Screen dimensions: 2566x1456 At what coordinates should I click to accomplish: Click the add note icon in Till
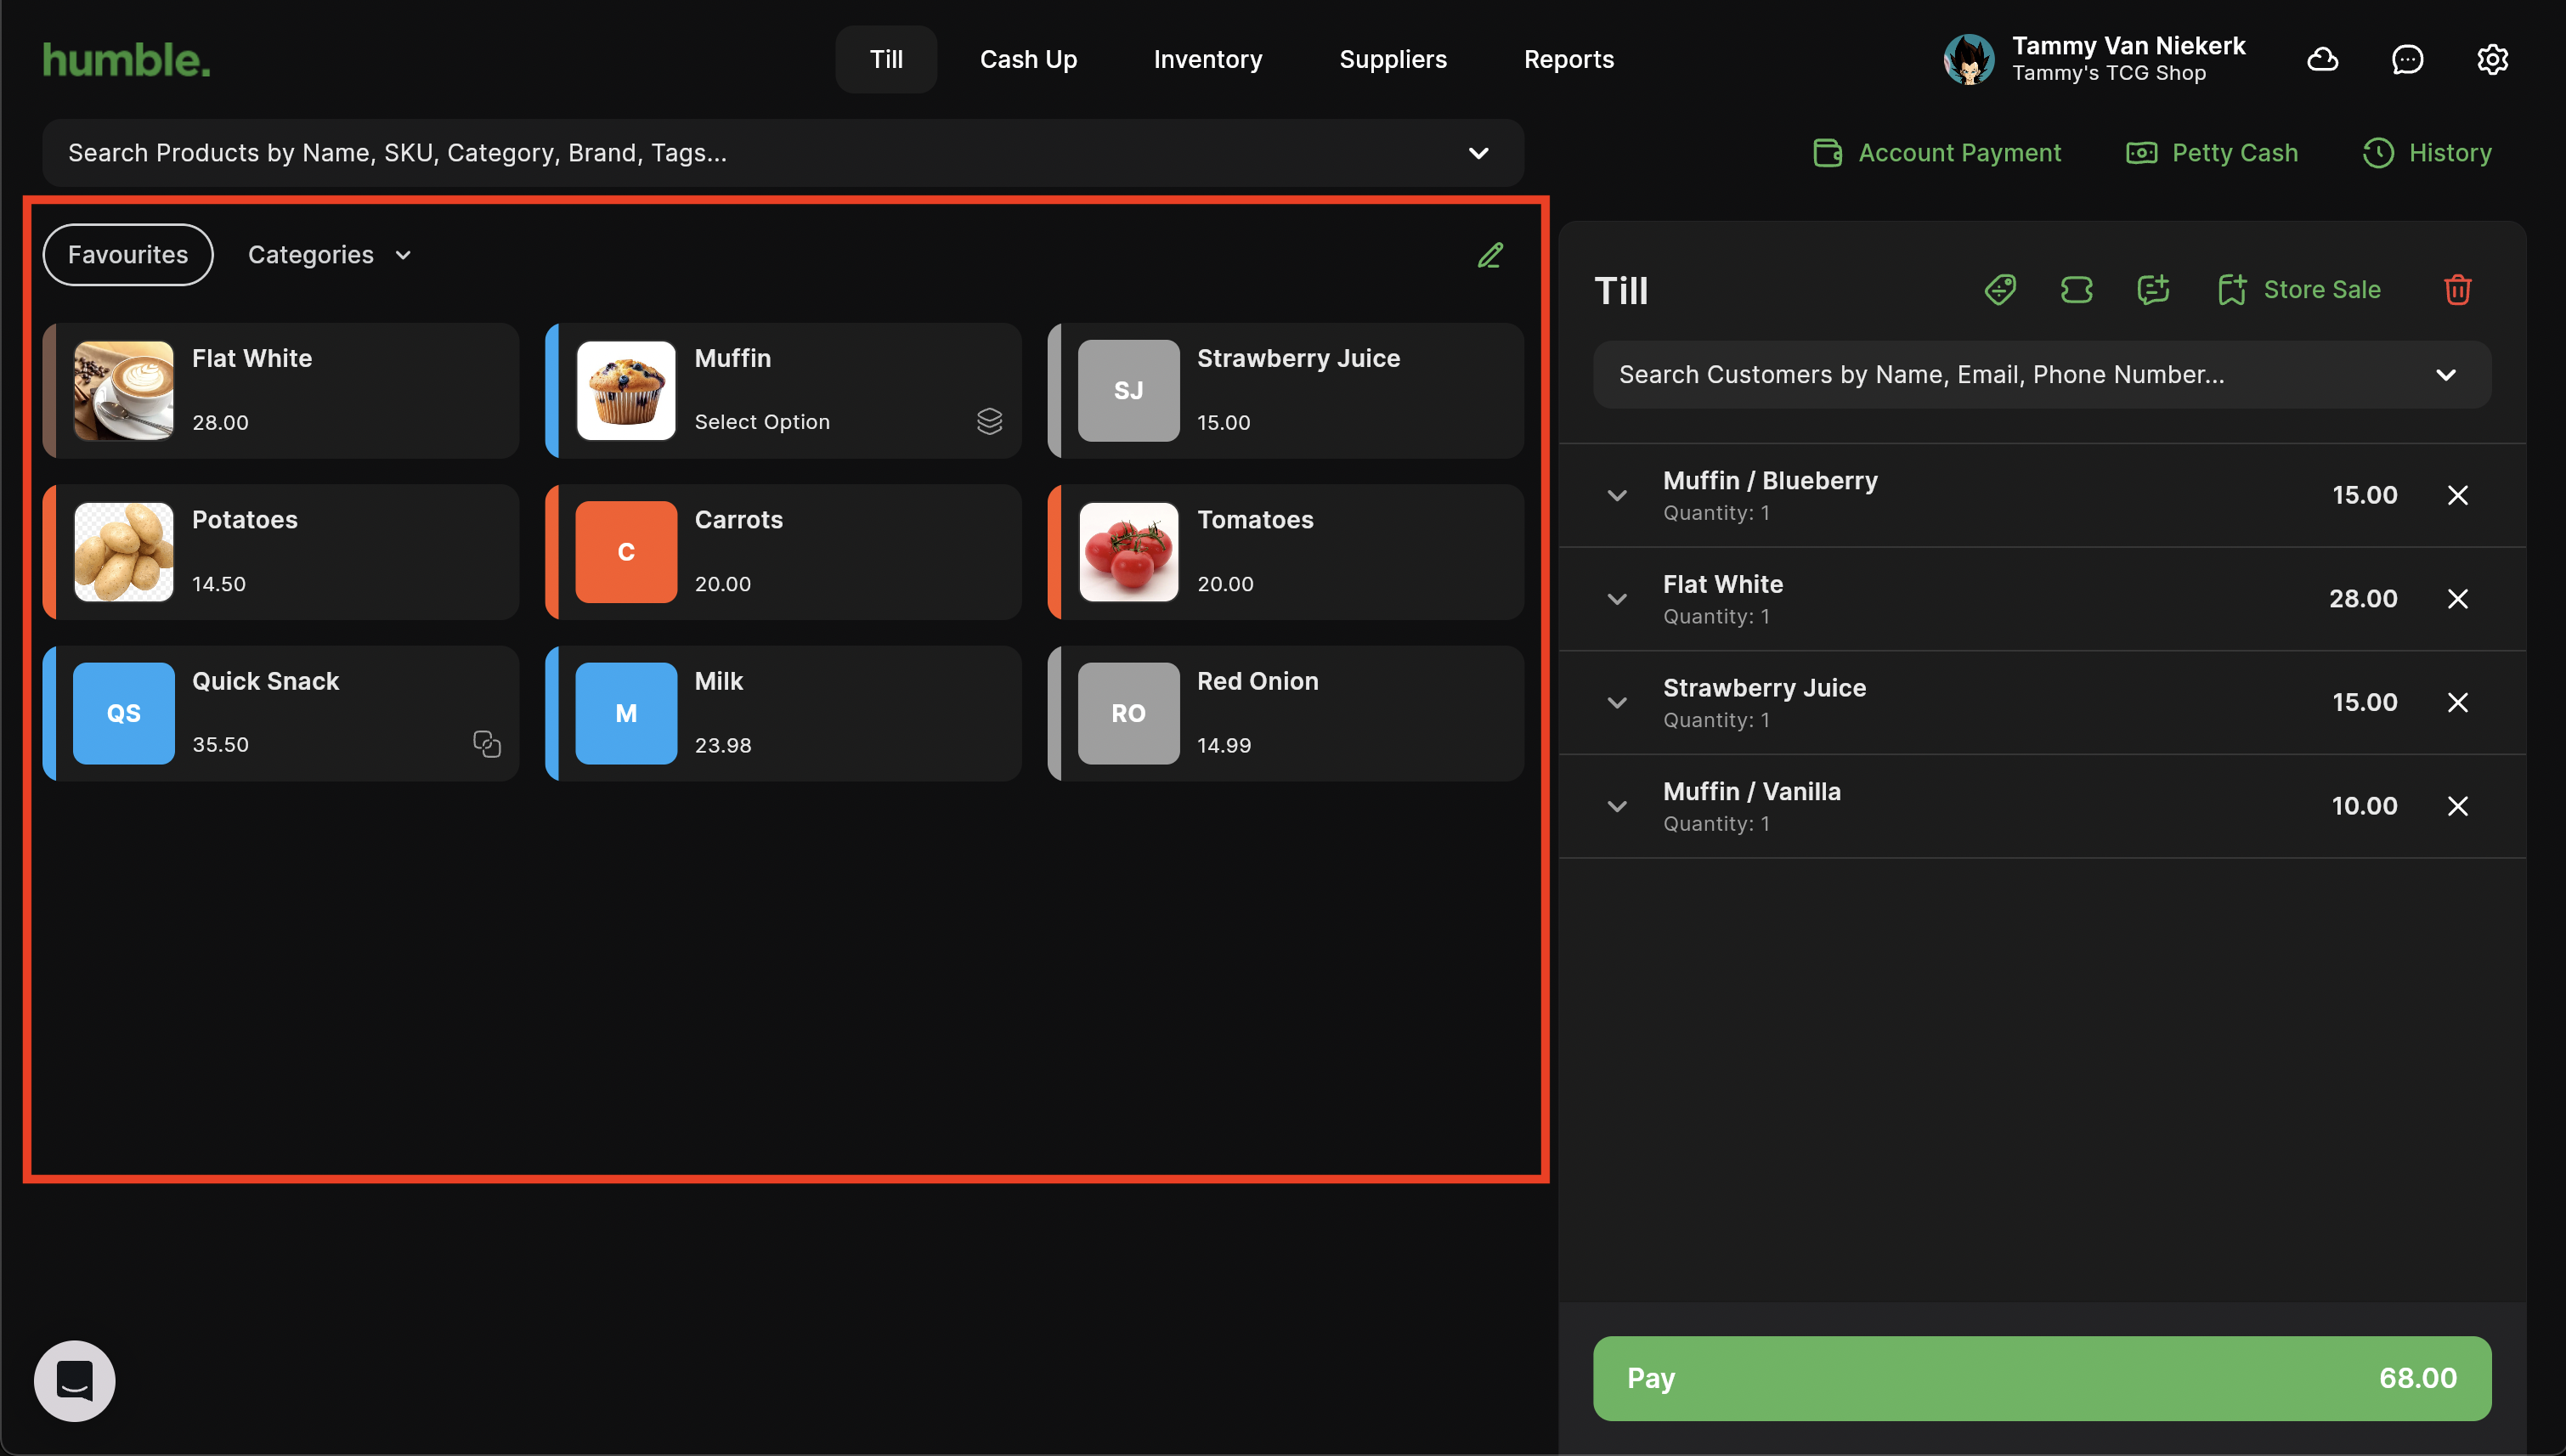(2152, 290)
